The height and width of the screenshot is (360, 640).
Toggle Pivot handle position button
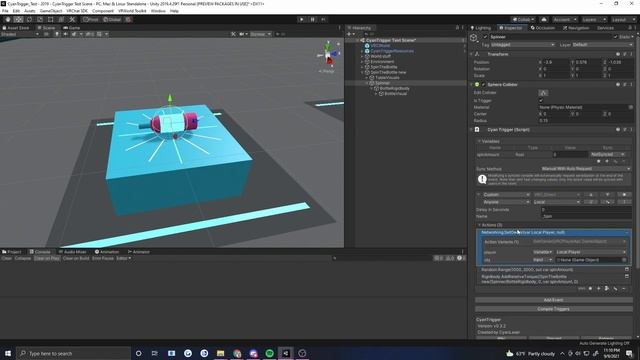pyautogui.click(x=91, y=19)
